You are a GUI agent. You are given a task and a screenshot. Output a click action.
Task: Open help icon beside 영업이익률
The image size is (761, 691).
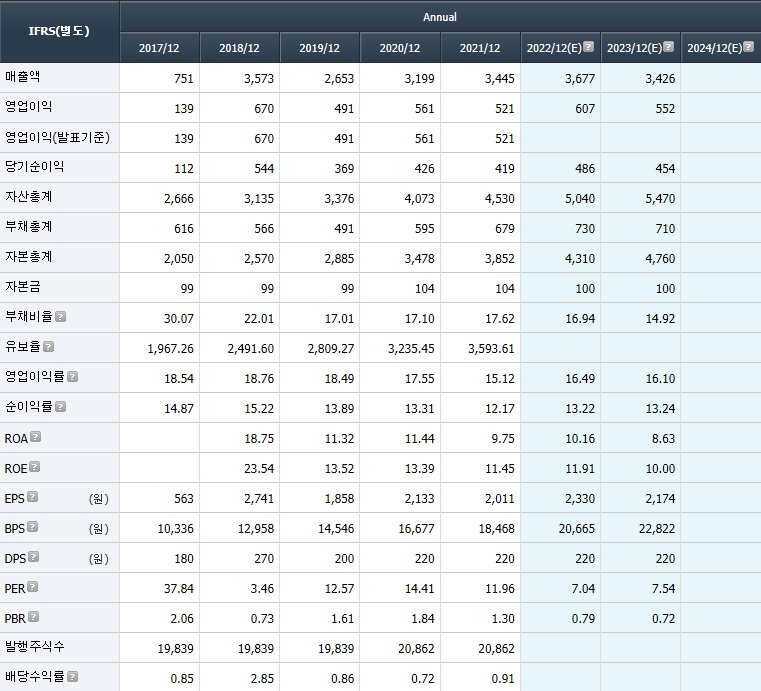tap(72, 377)
